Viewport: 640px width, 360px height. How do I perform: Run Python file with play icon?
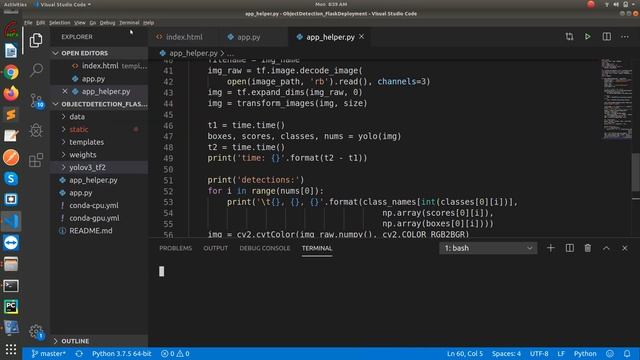[587, 37]
